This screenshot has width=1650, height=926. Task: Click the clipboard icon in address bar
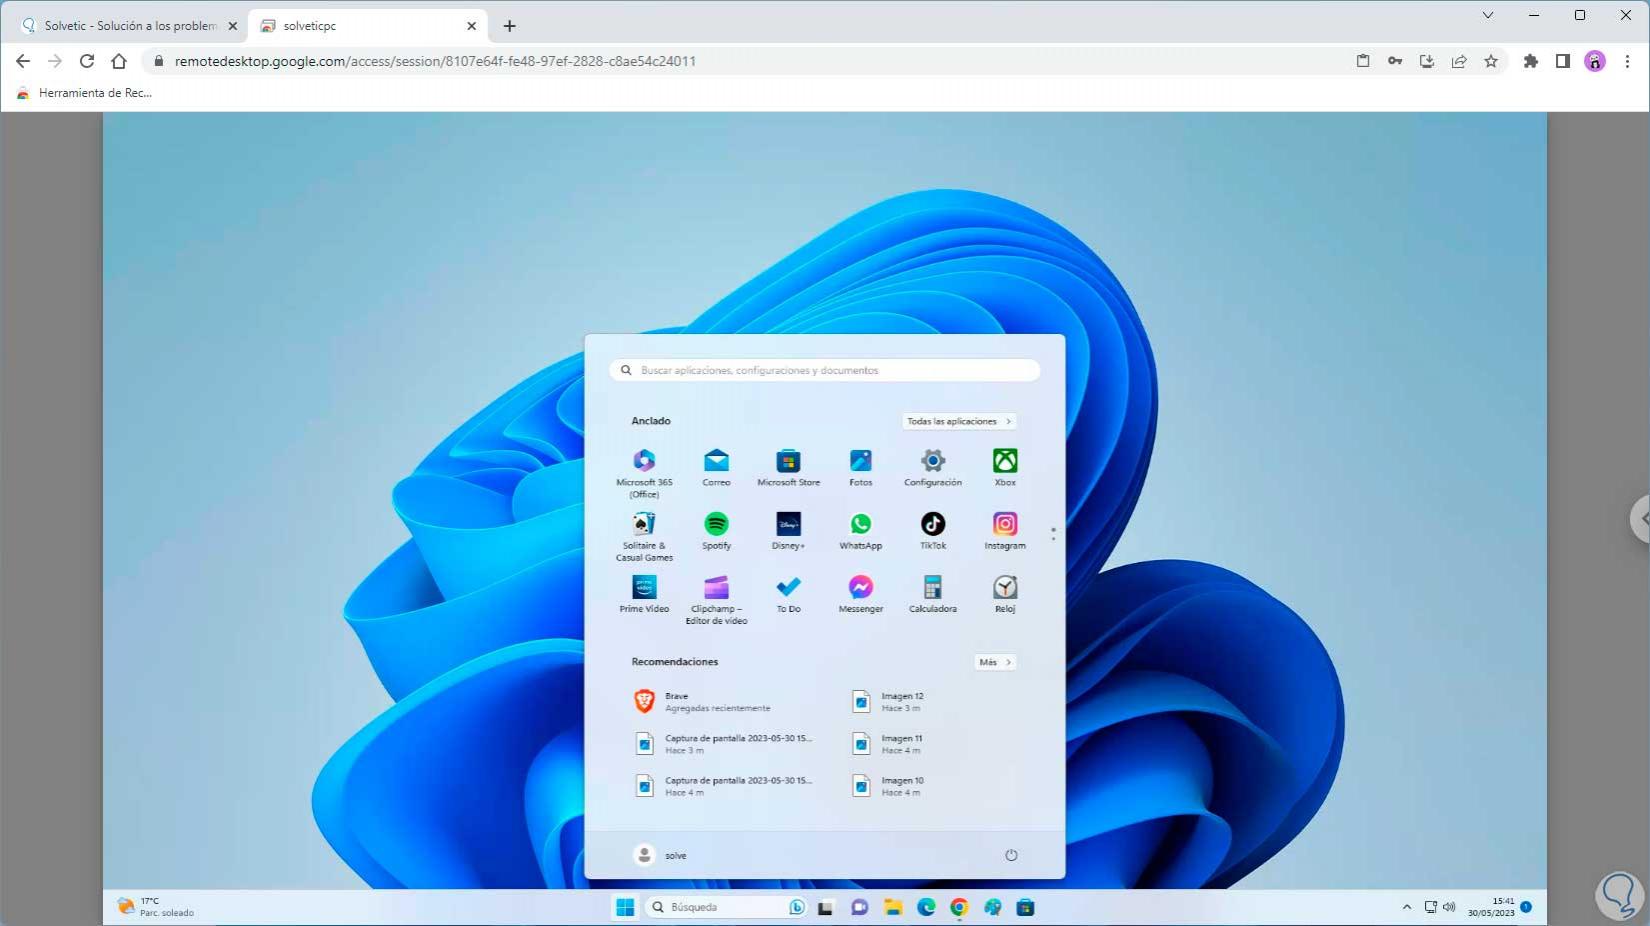tap(1363, 61)
